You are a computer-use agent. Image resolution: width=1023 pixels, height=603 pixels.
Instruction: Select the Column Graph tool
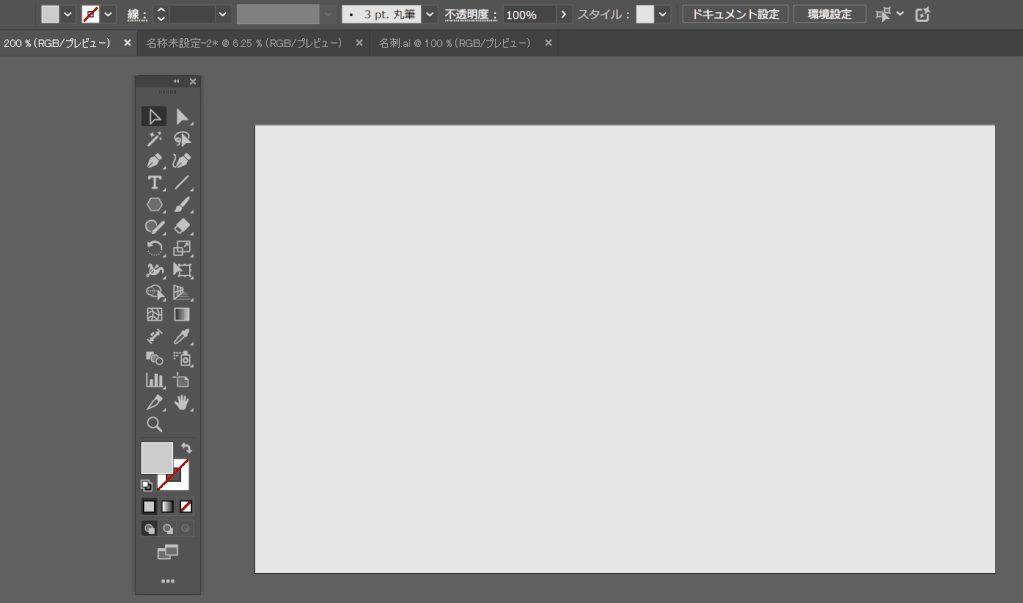(x=154, y=380)
